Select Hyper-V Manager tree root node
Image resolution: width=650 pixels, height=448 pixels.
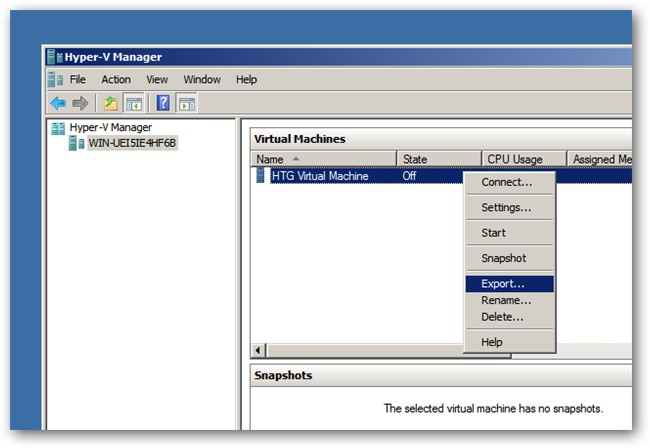coord(110,127)
